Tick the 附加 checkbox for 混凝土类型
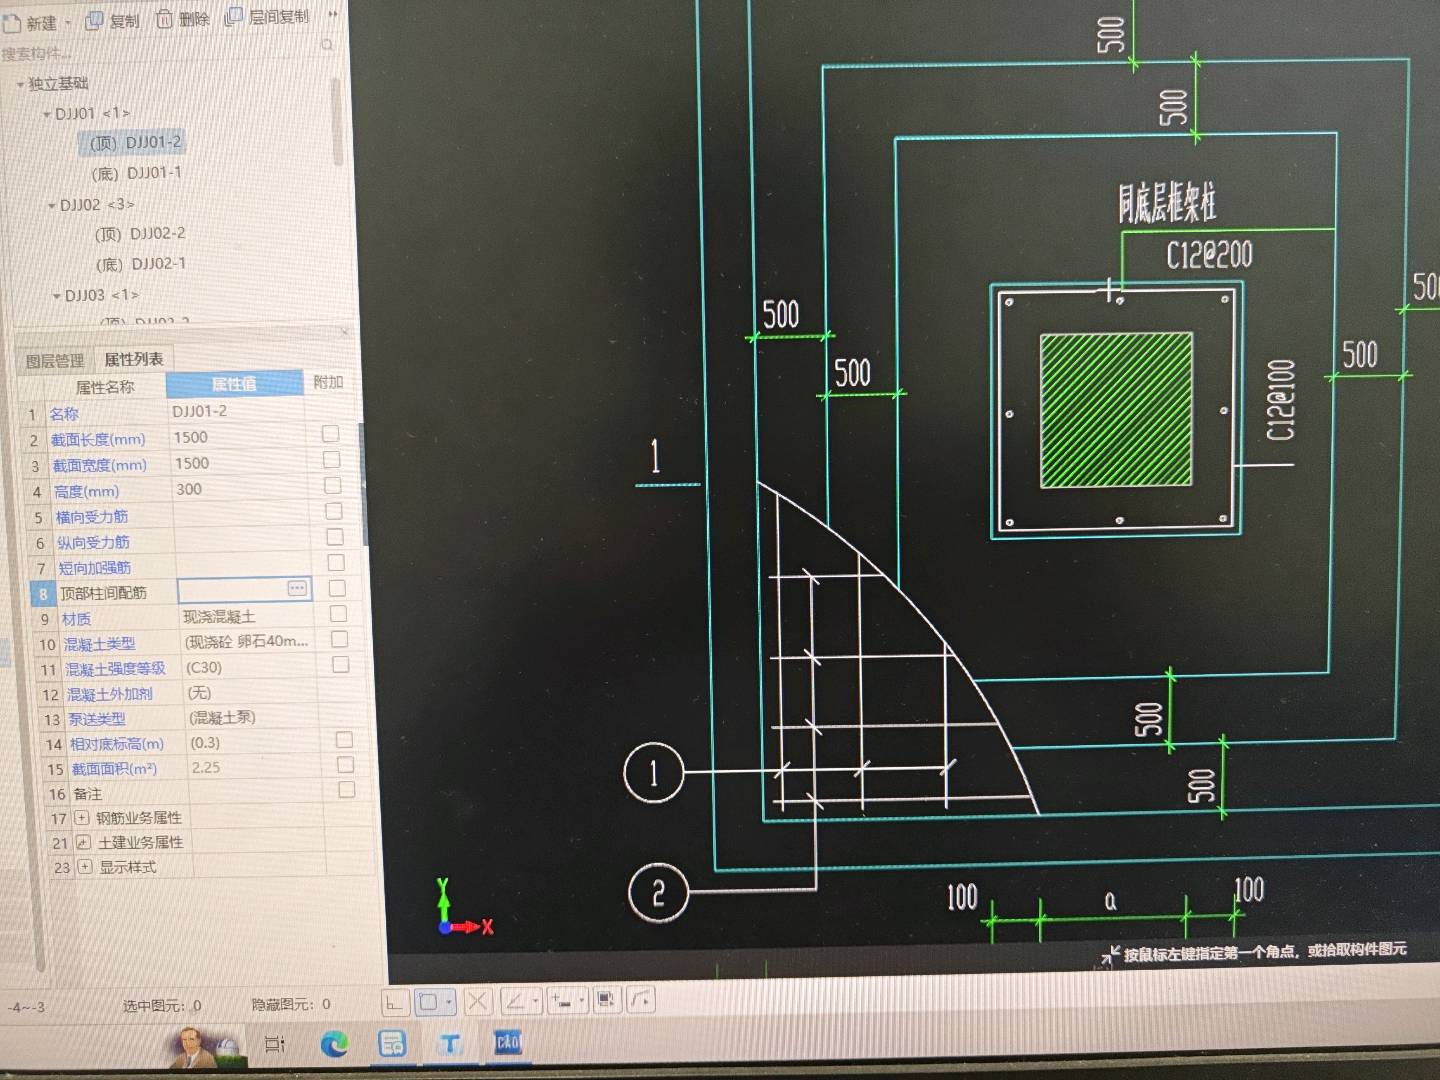The height and width of the screenshot is (1080, 1440). coord(339,639)
